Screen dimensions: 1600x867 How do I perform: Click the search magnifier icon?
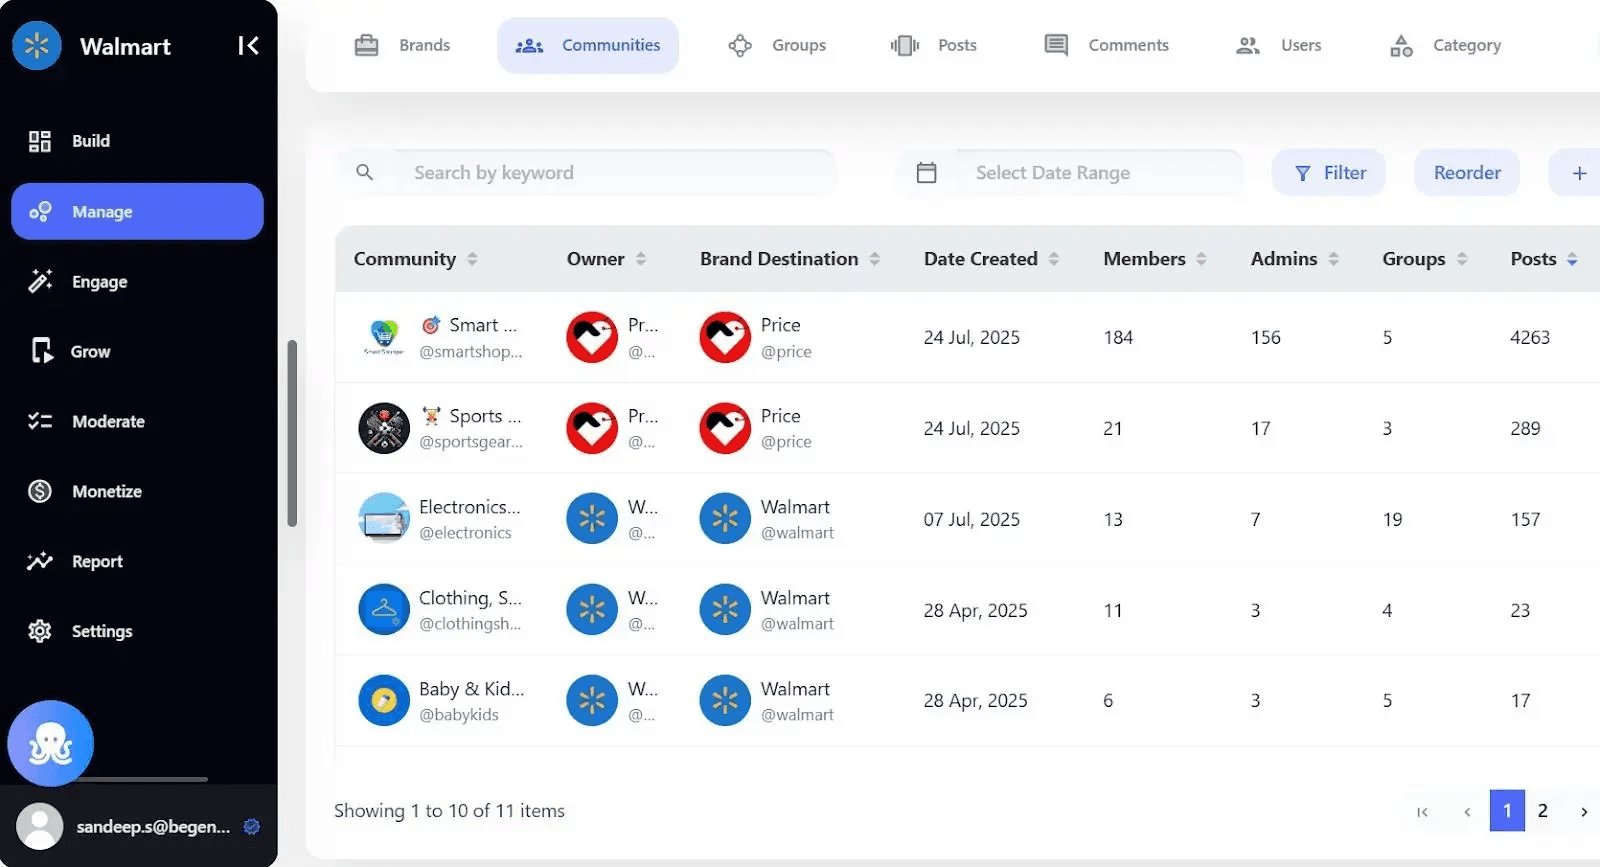pyautogui.click(x=365, y=173)
